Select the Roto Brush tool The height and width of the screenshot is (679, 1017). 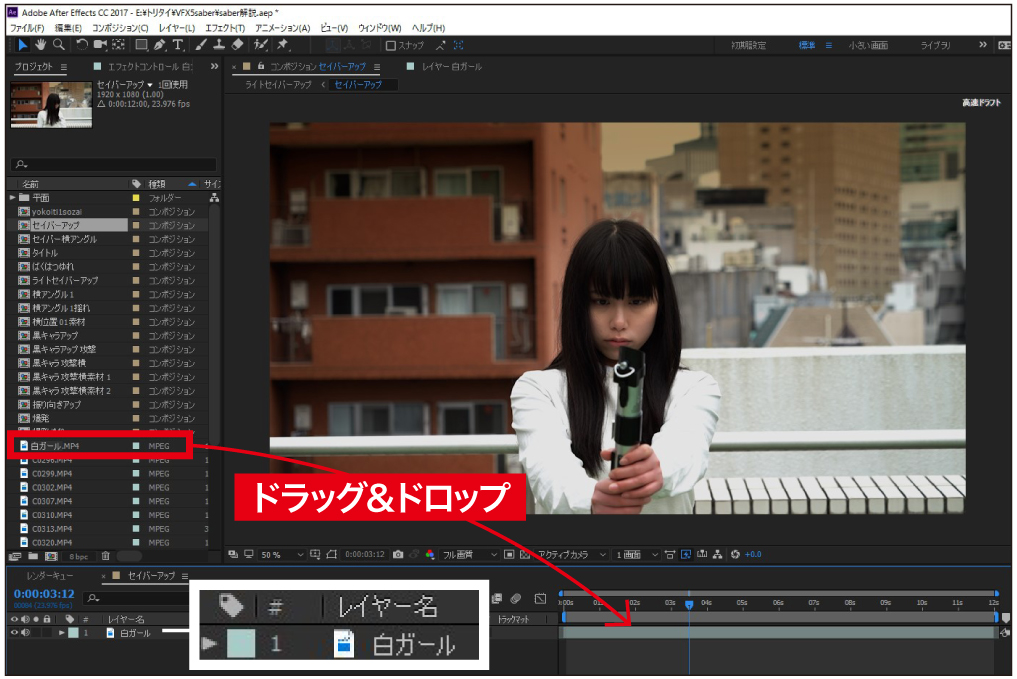point(261,45)
